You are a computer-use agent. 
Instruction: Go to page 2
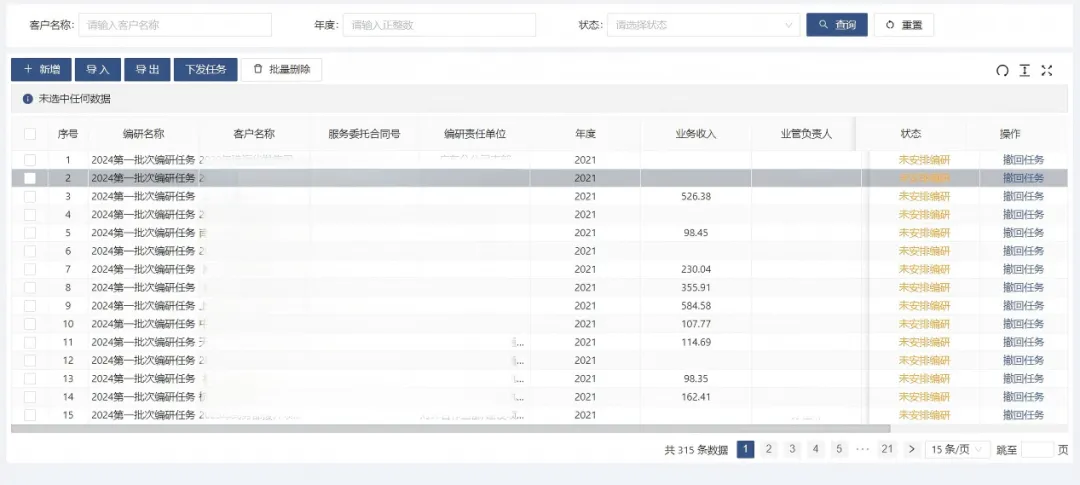[769, 449]
